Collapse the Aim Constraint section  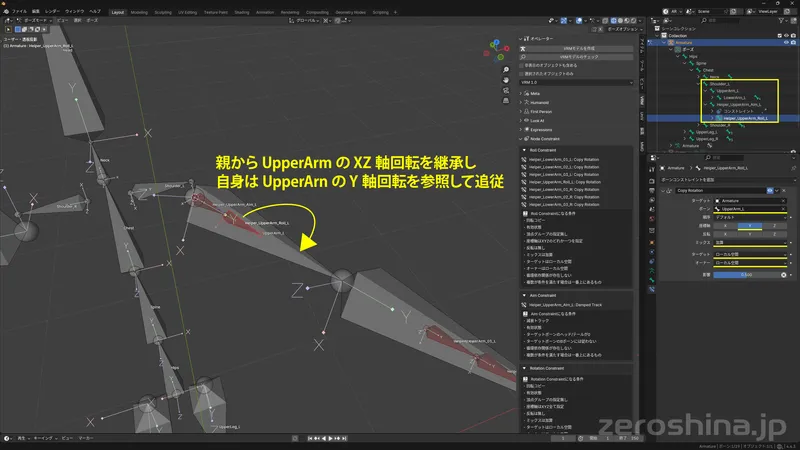pyautogui.click(x=524, y=295)
